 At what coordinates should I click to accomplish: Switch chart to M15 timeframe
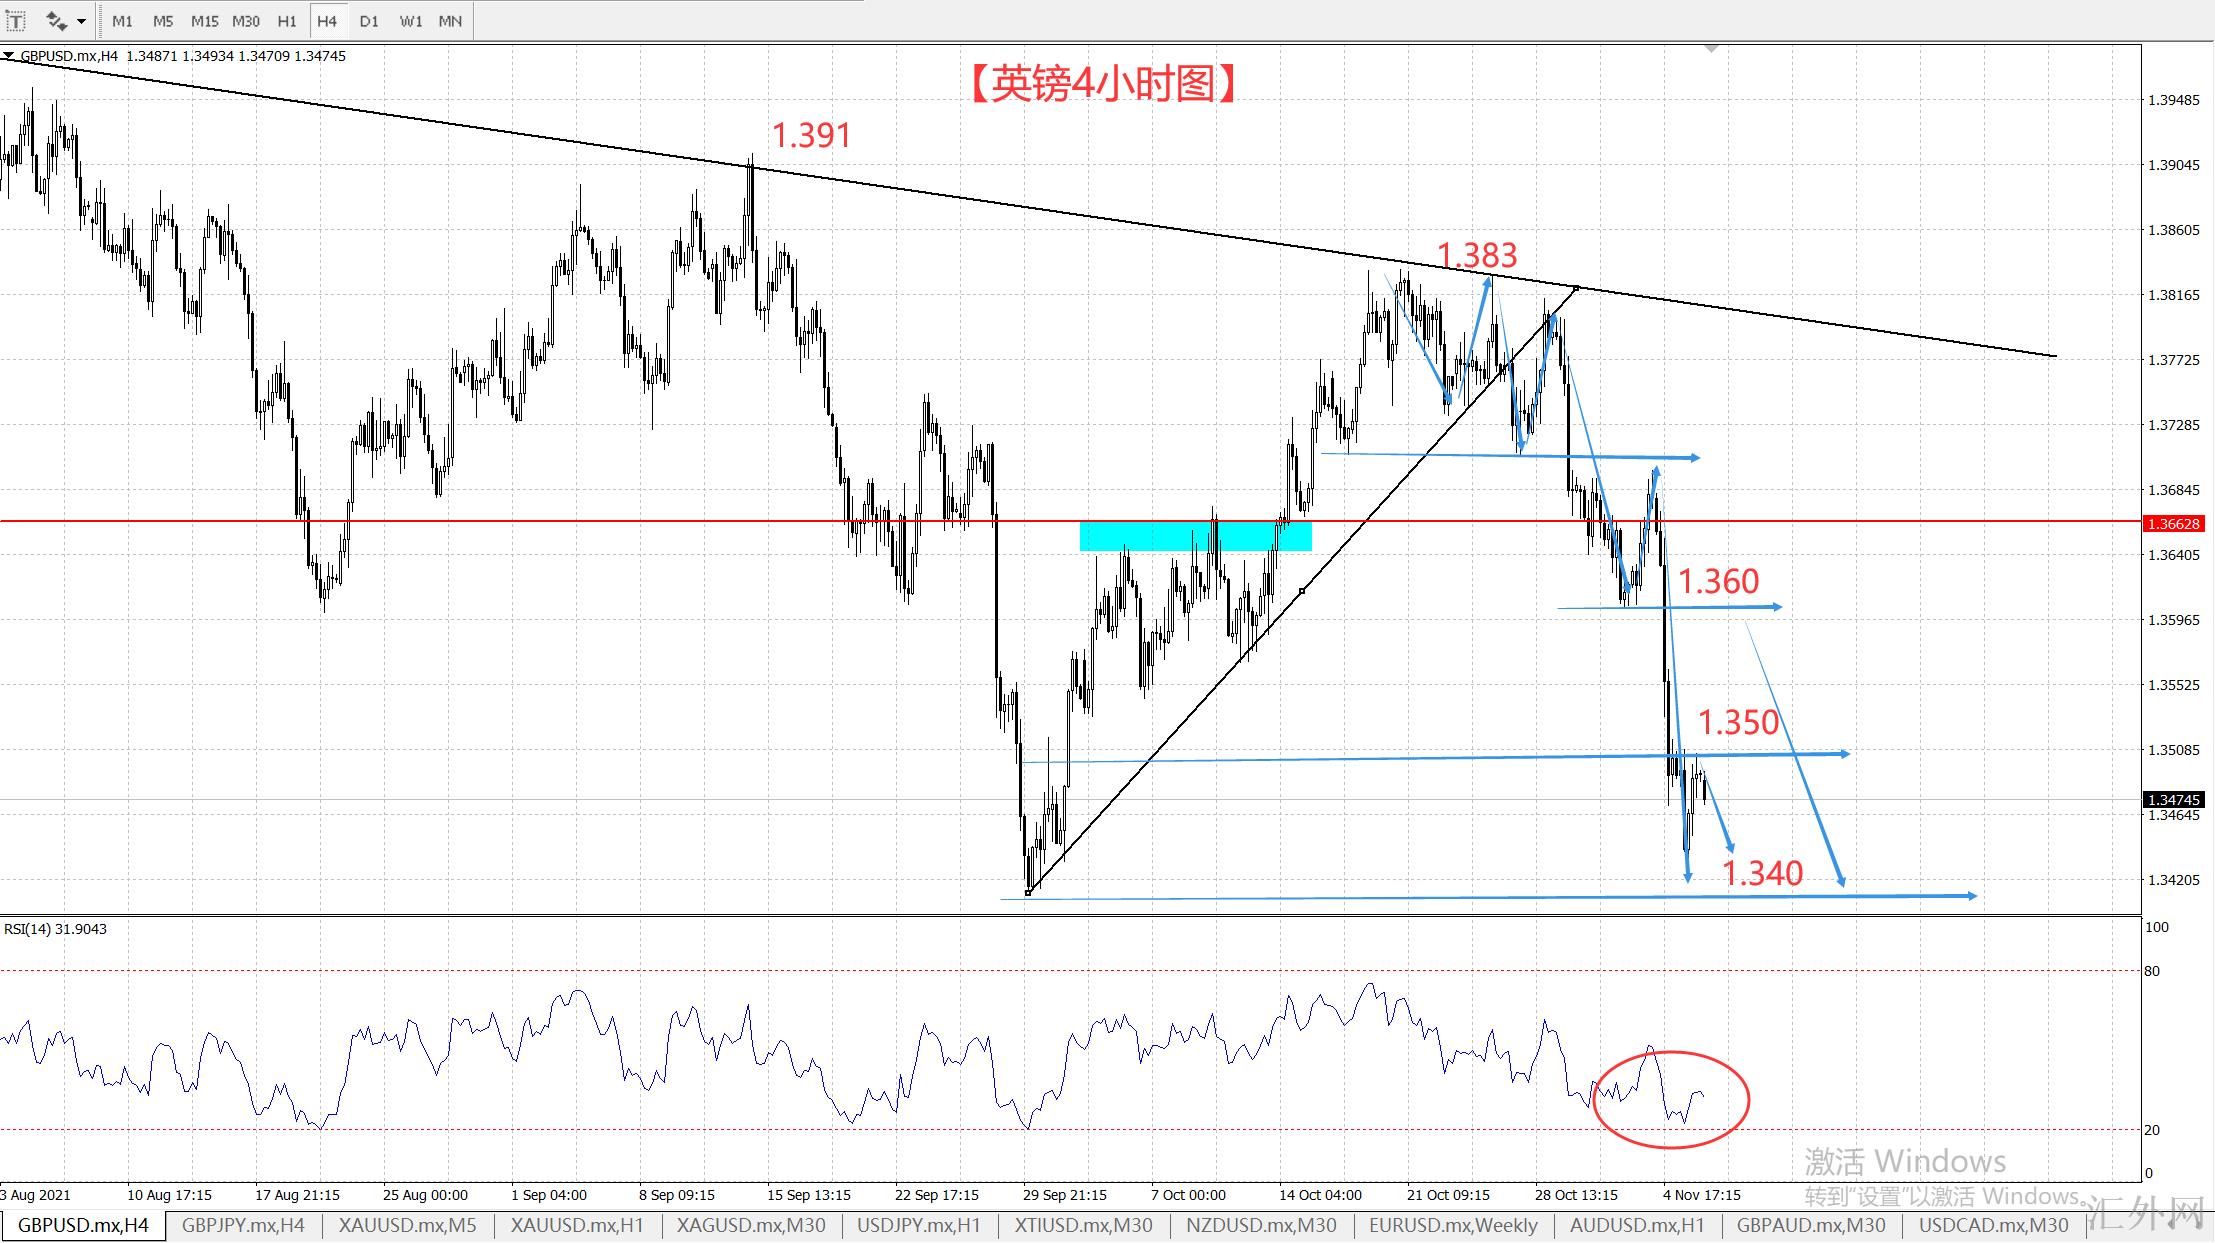(x=204, y=20)
